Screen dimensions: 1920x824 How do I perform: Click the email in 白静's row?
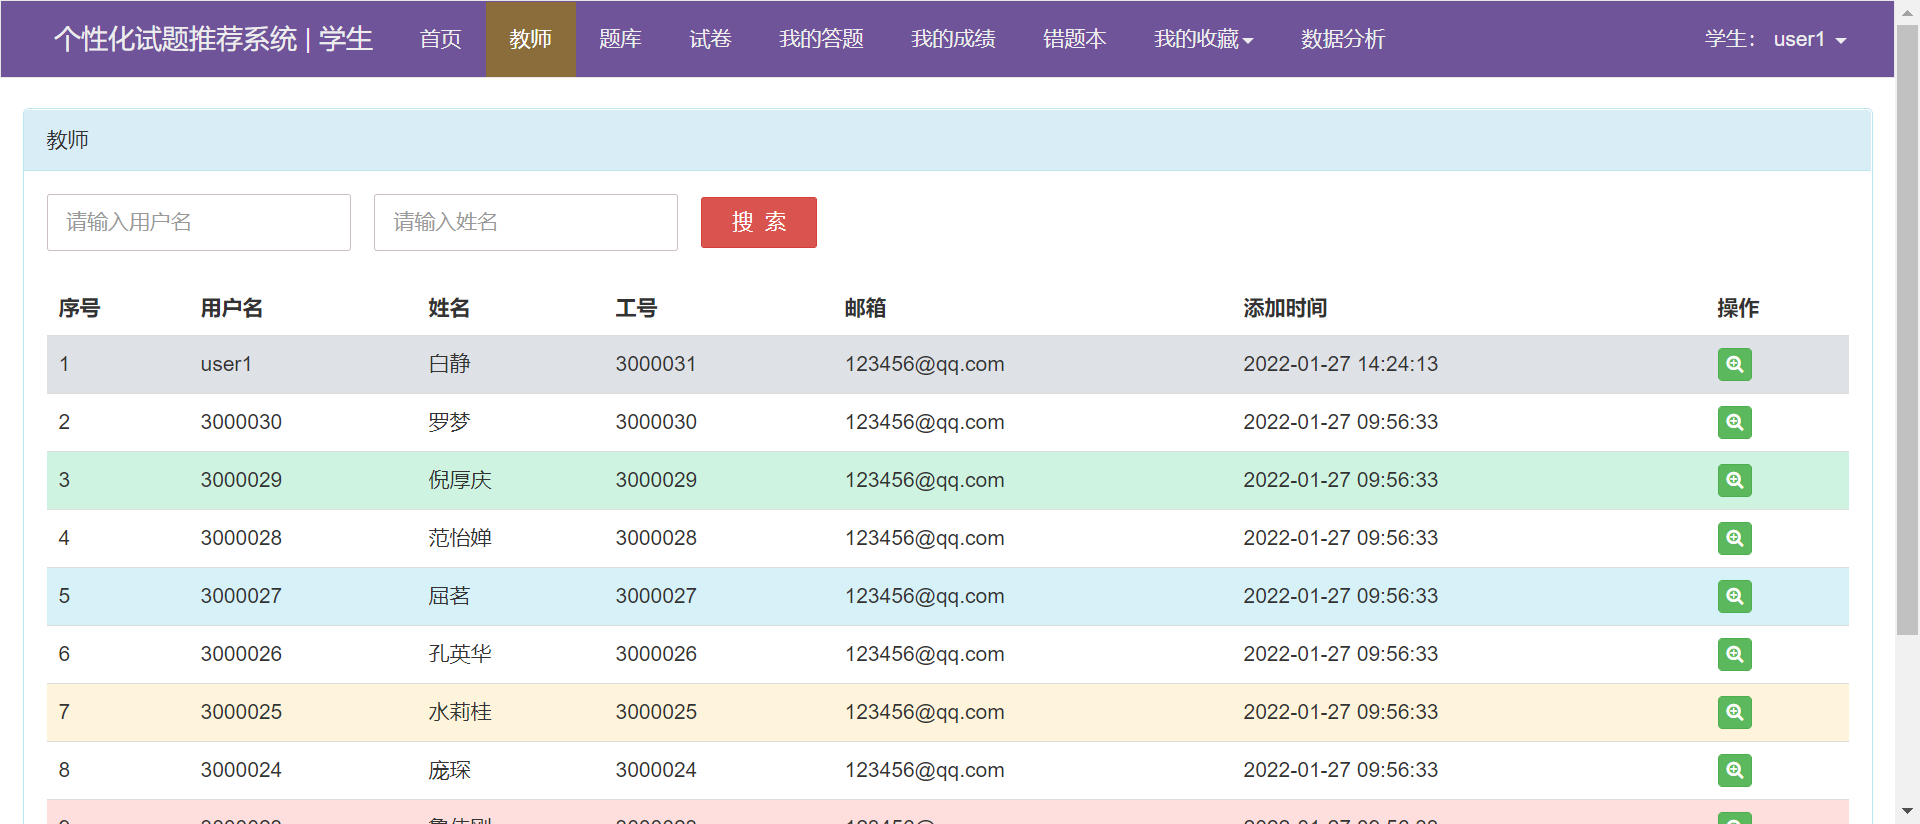pyautogui.click(x=925, y=364)
